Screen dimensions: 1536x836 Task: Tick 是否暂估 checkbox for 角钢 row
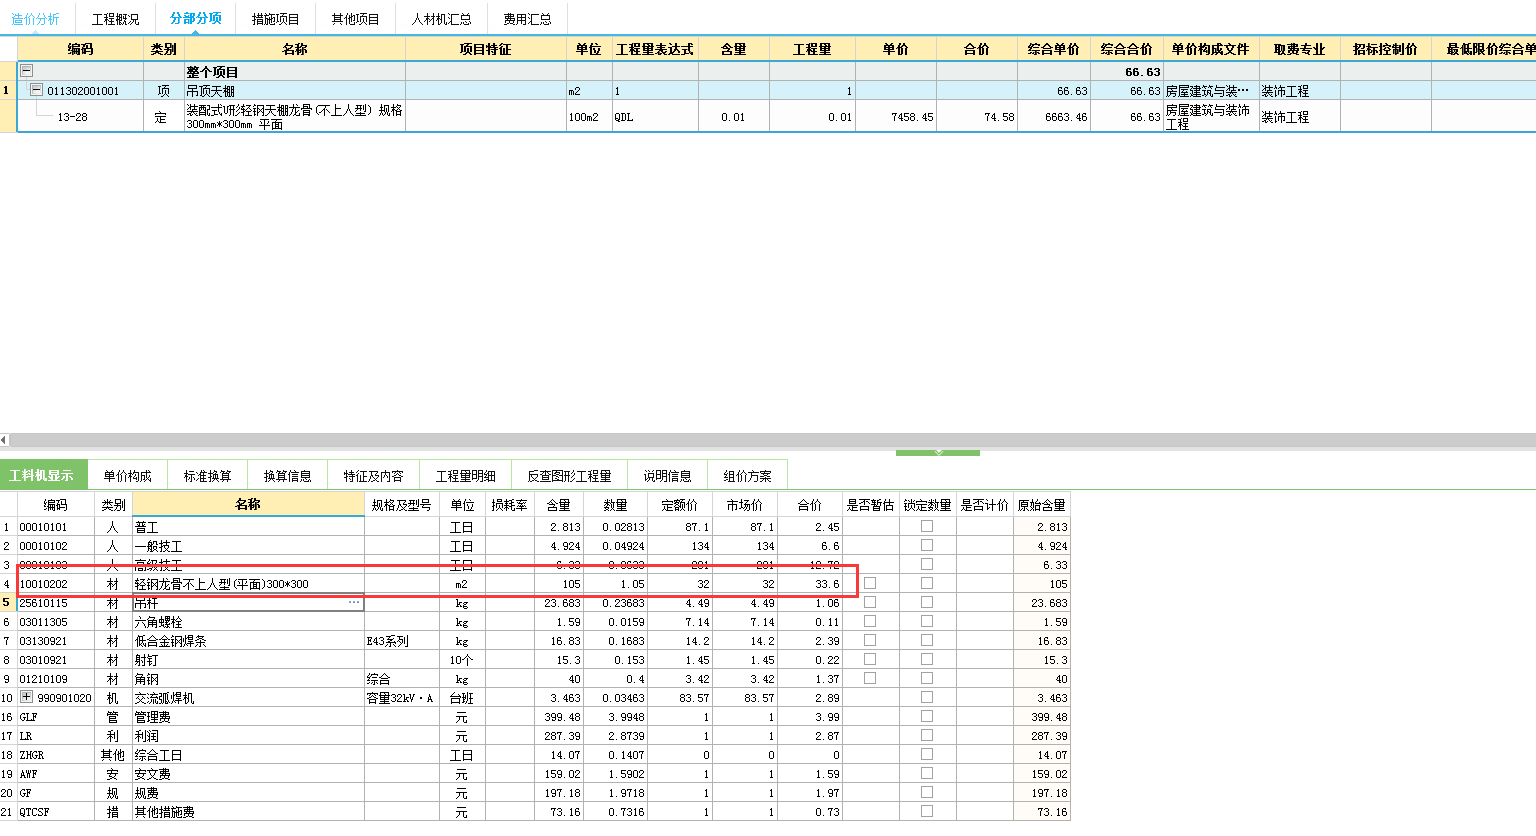tap(870, 678)
